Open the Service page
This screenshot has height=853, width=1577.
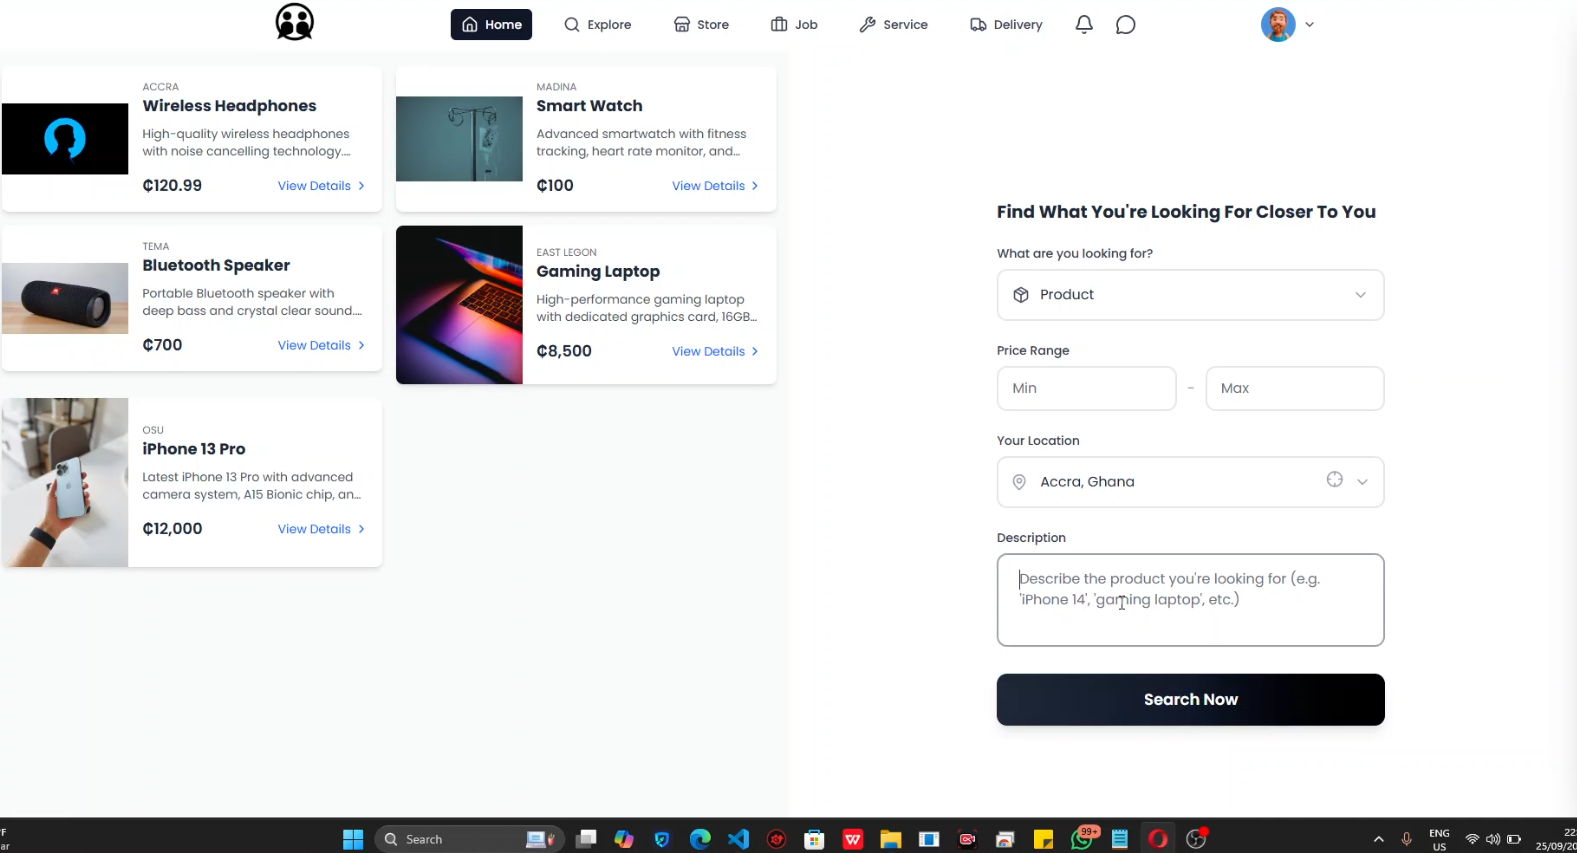pos(894,24)
